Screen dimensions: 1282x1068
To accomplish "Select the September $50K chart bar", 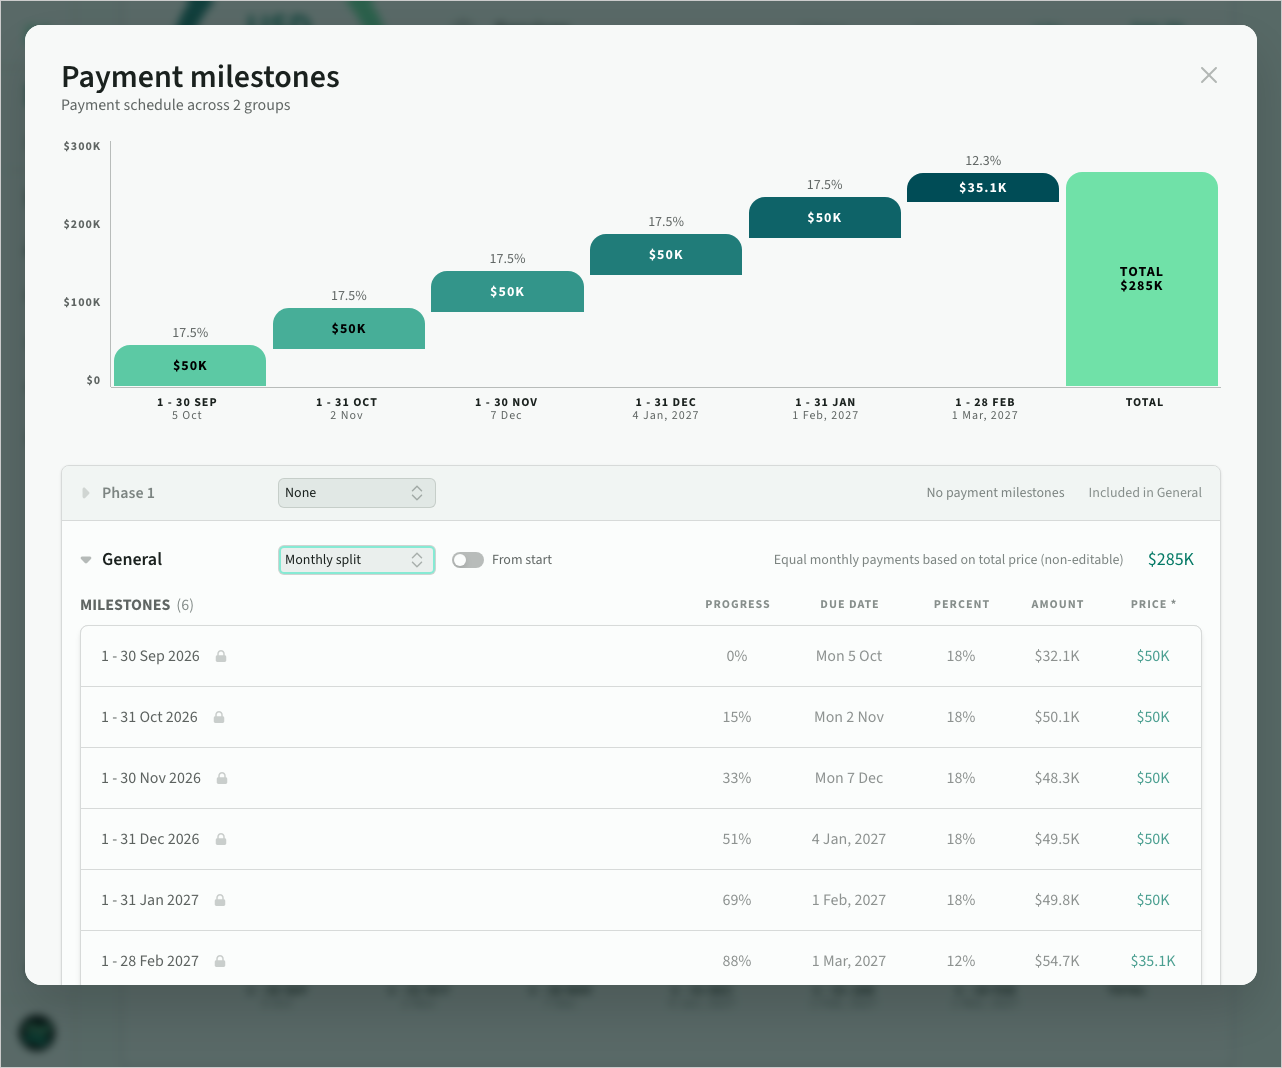I will 190,366.
